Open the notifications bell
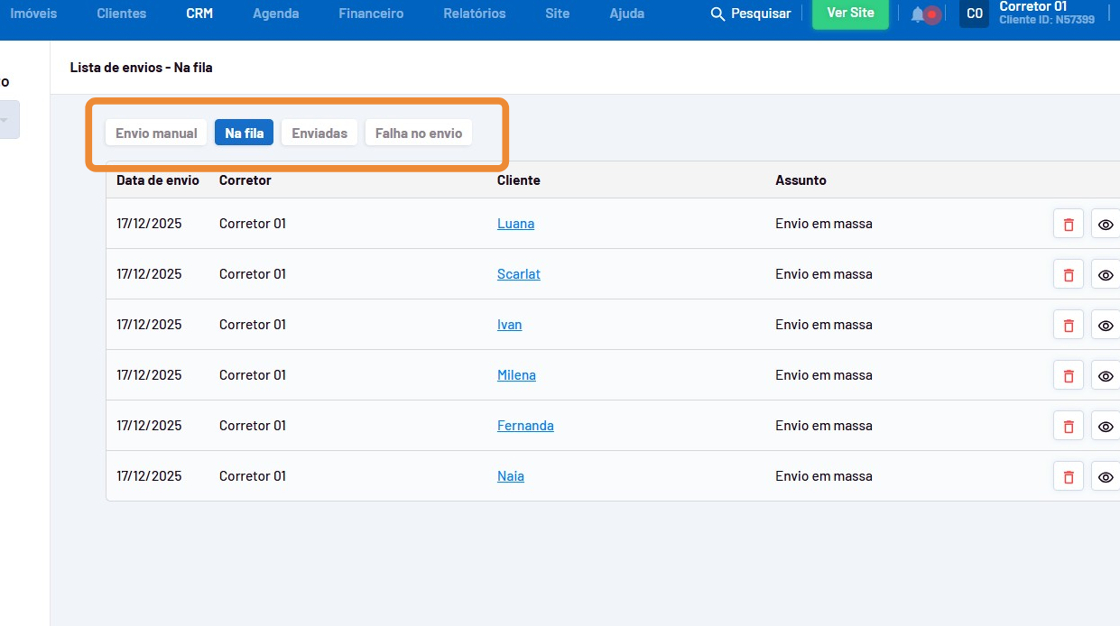The width and height of the screenshot is (1120, 626). point(918,14)
